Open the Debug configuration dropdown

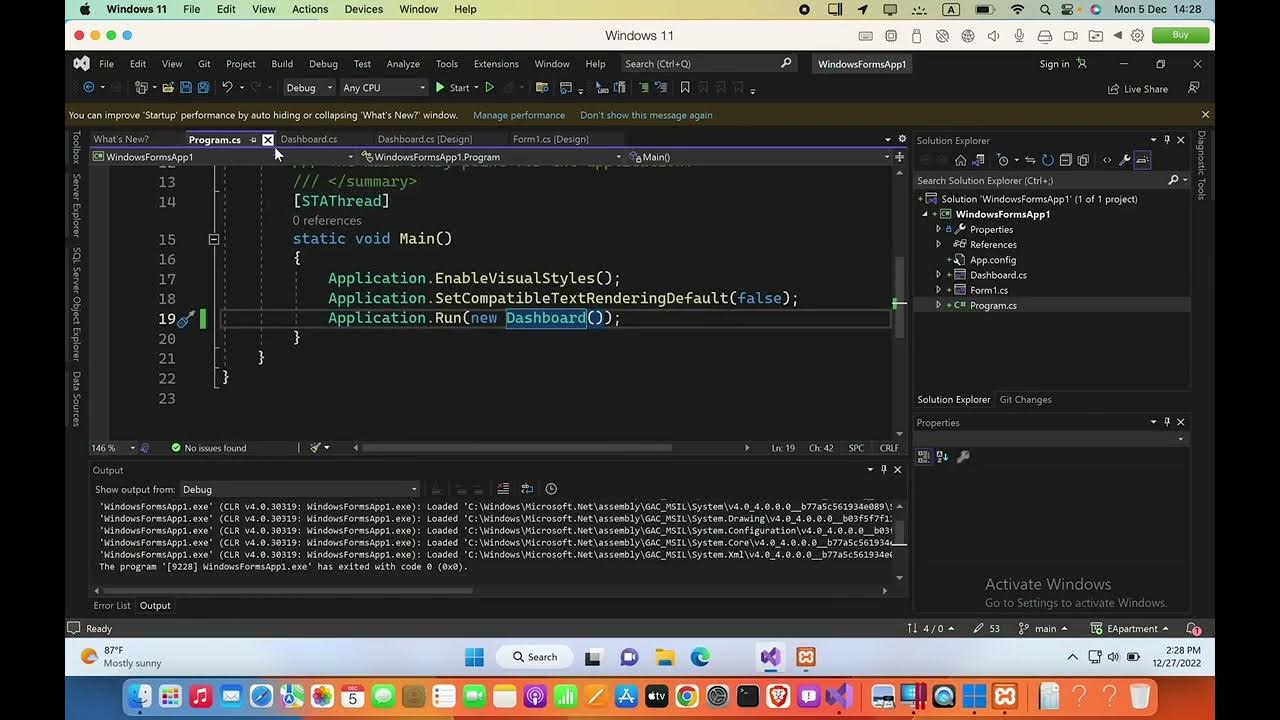click(309, 88)
